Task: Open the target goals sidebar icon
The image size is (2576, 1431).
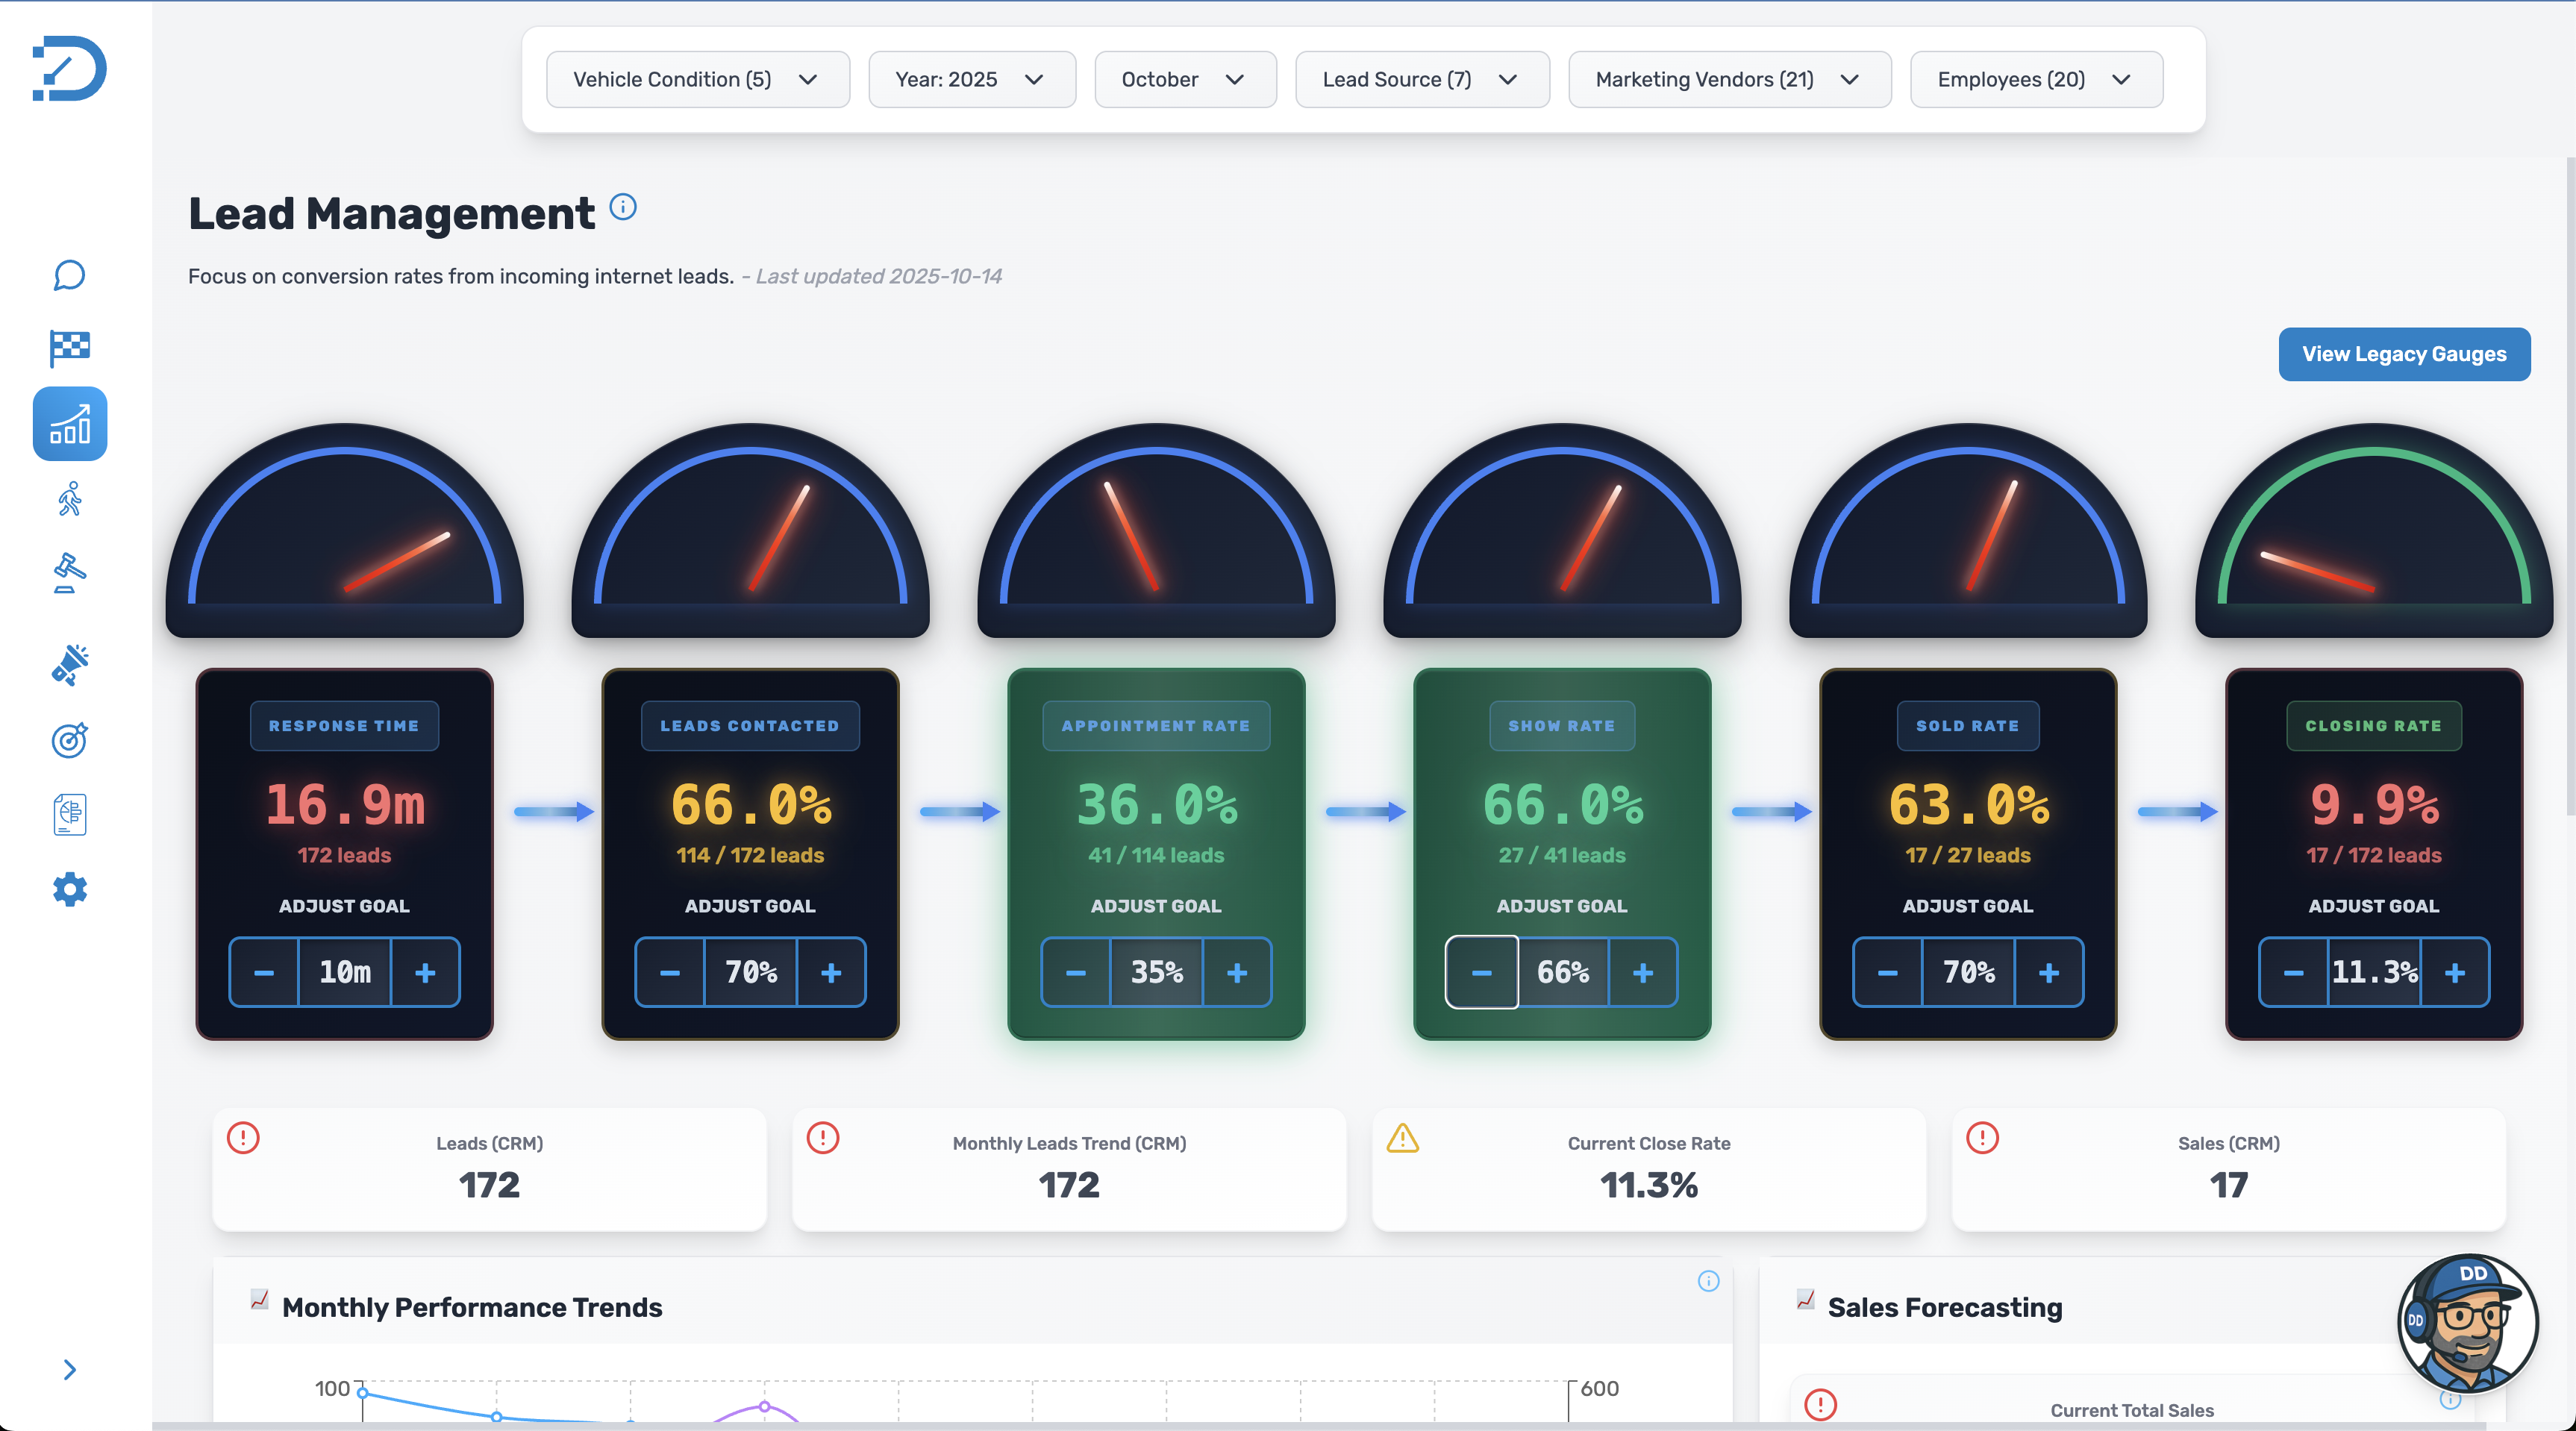Action: pyautogui.click(x=69, y=740)
